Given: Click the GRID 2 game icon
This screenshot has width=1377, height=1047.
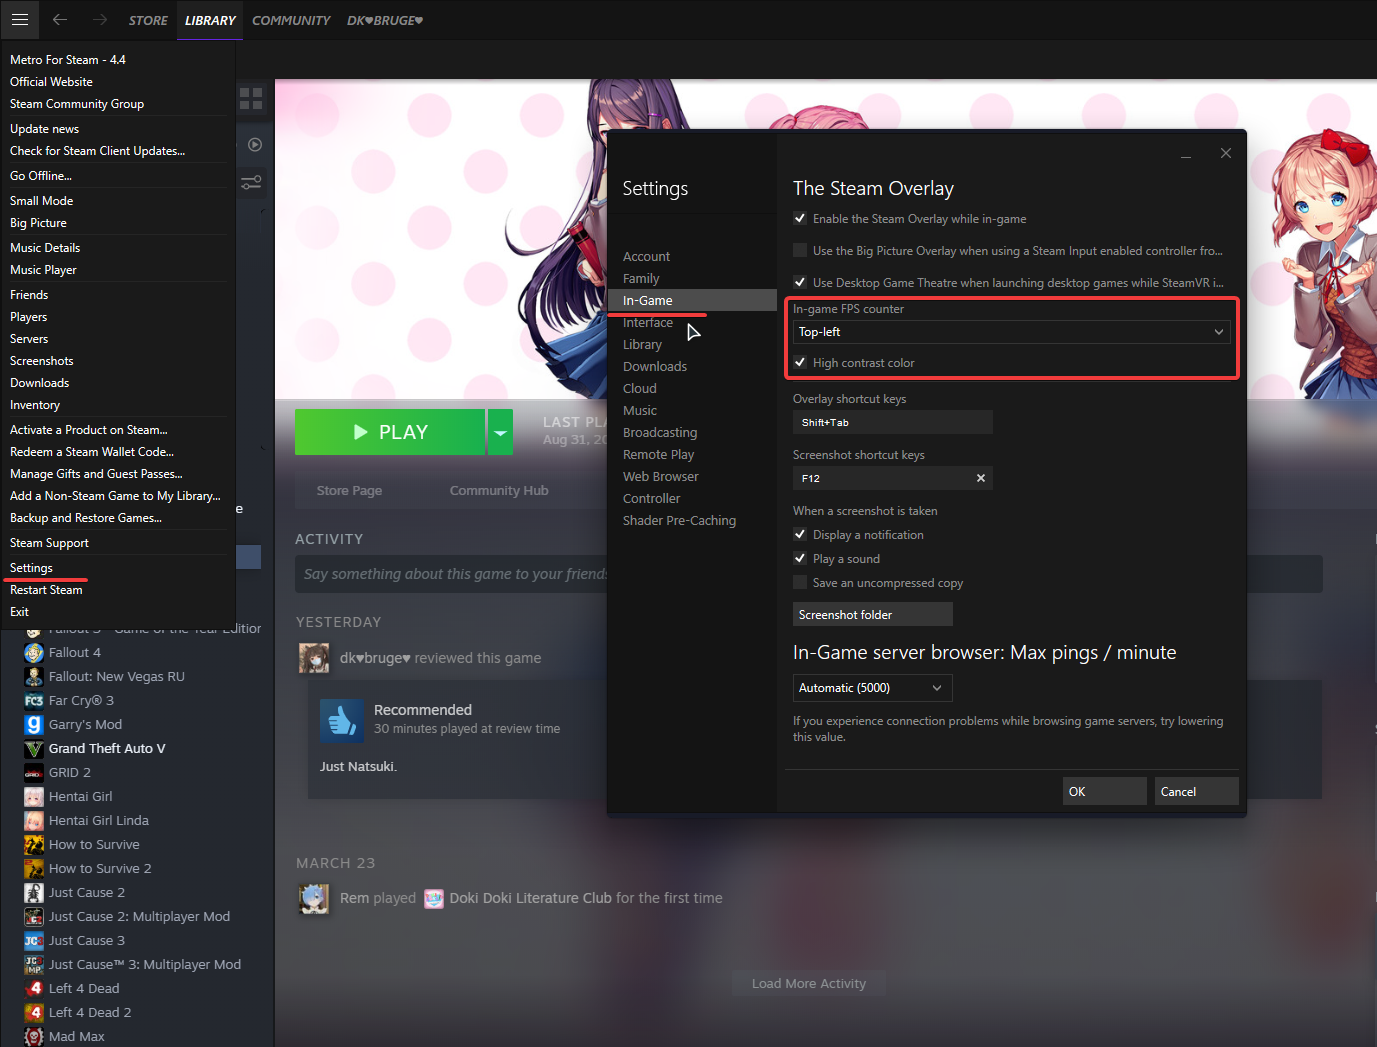Looking at the screenshot, I should pos(34,773).
